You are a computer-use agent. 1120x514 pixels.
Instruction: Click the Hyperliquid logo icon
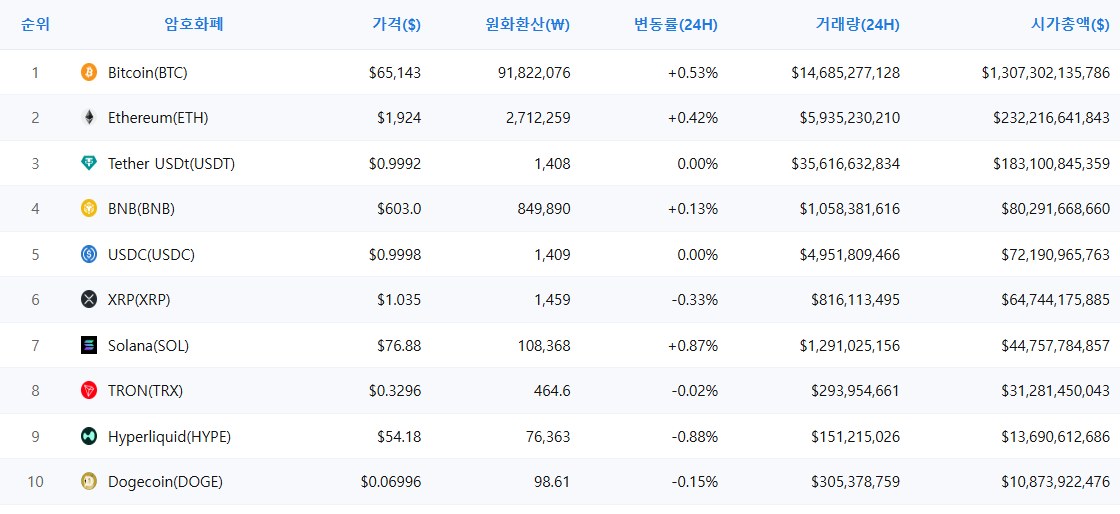(x=89, y=436)
